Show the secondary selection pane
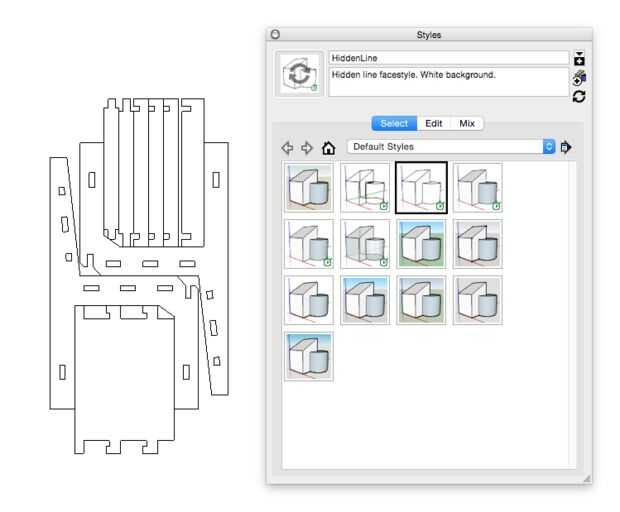This screenshot has width=620, height=512. [579, 59]
